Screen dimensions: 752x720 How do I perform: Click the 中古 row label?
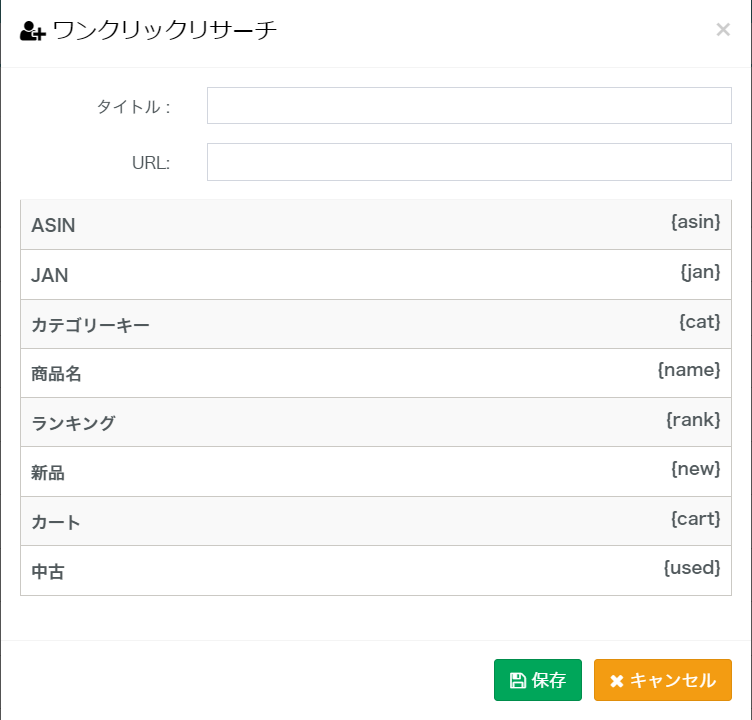pyautogui.click(x=48, y=572)
